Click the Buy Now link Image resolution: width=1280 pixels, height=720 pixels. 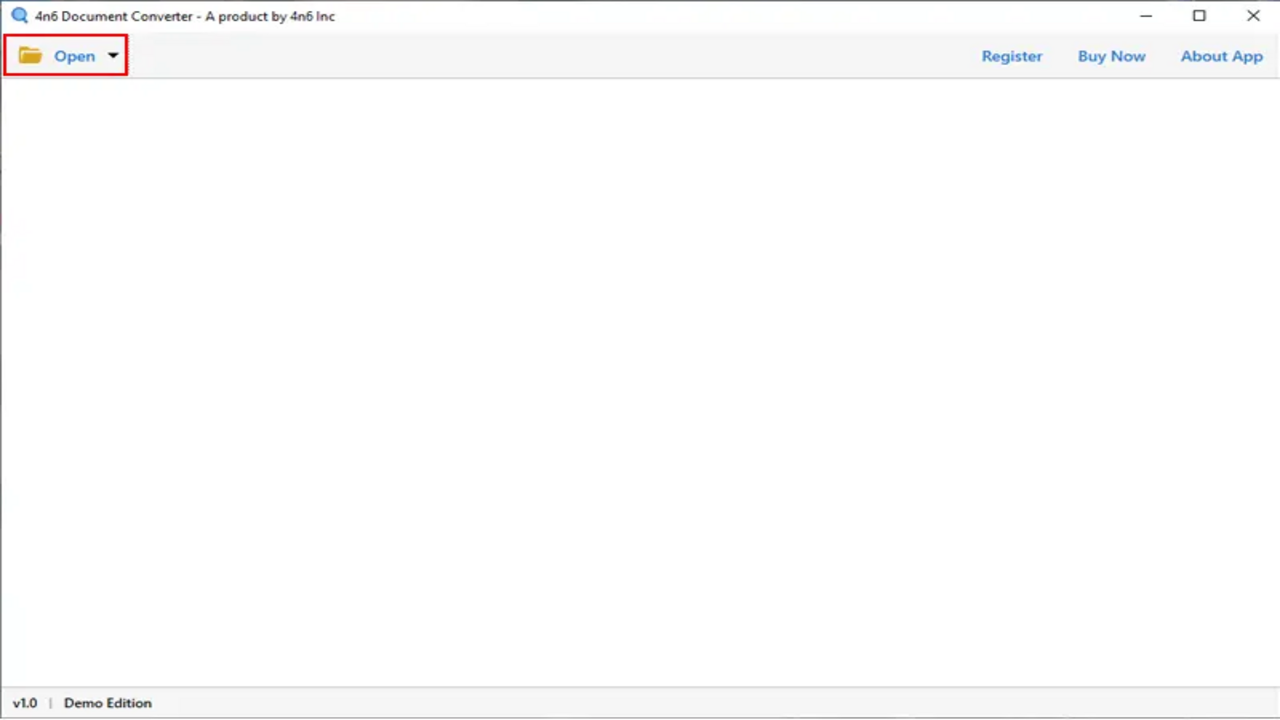pyautogui.click(x=1111, y=56)
